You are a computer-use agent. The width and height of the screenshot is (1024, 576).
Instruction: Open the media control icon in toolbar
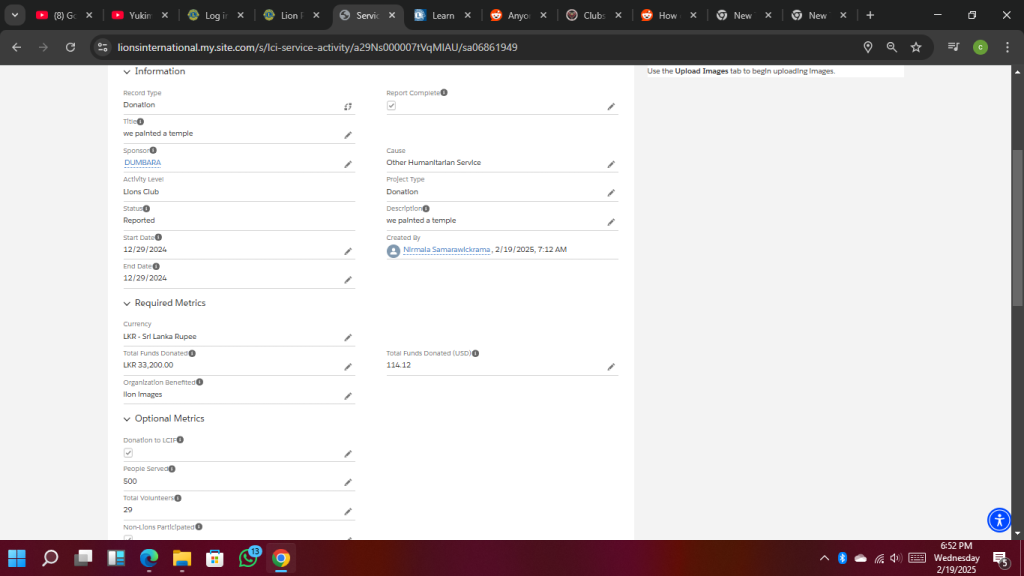[x=953, y=47]
